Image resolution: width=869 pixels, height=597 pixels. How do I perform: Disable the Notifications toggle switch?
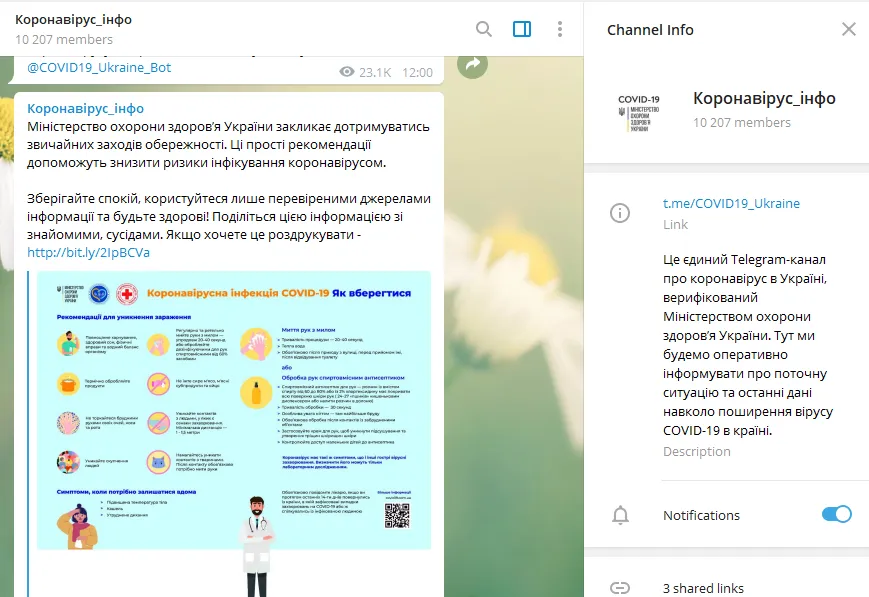[835, 515]
